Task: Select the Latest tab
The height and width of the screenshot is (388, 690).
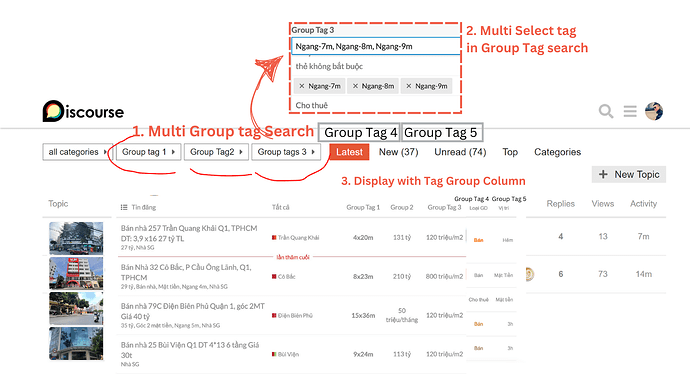Action: coord(349,152)
